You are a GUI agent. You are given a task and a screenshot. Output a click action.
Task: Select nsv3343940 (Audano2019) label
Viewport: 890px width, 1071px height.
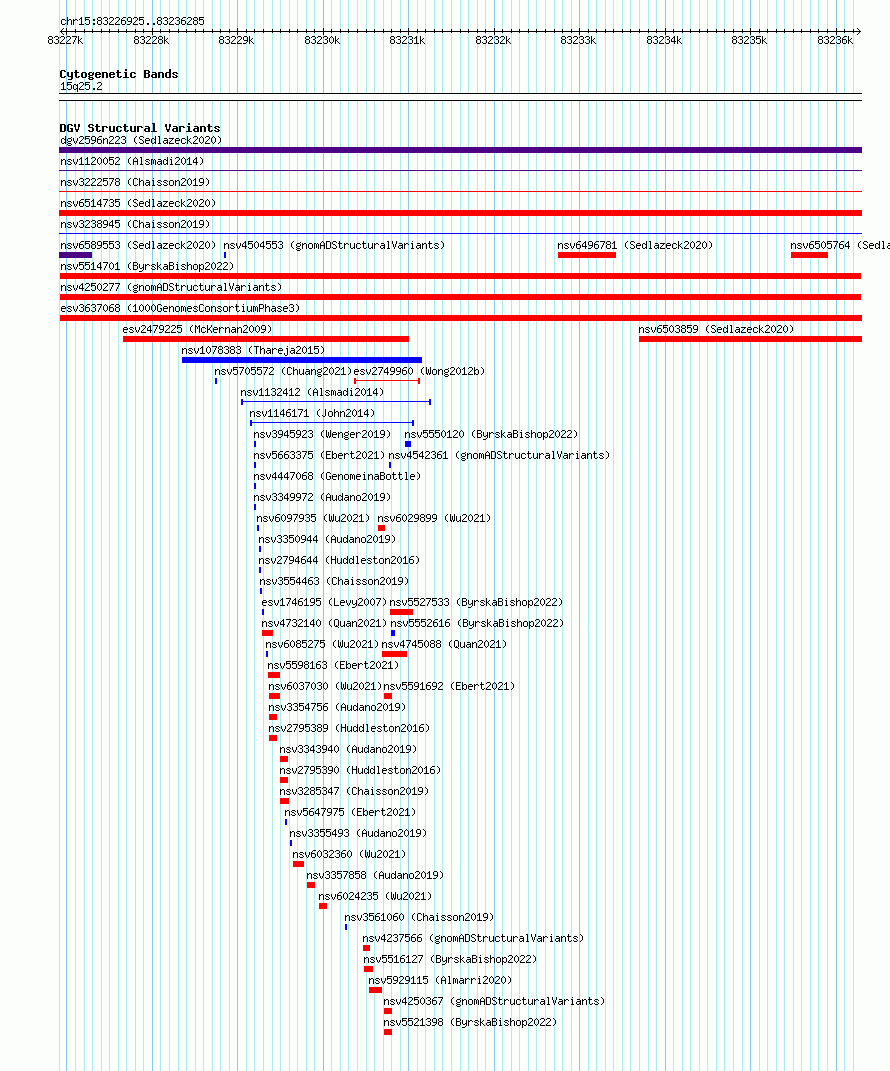point(348,750)
